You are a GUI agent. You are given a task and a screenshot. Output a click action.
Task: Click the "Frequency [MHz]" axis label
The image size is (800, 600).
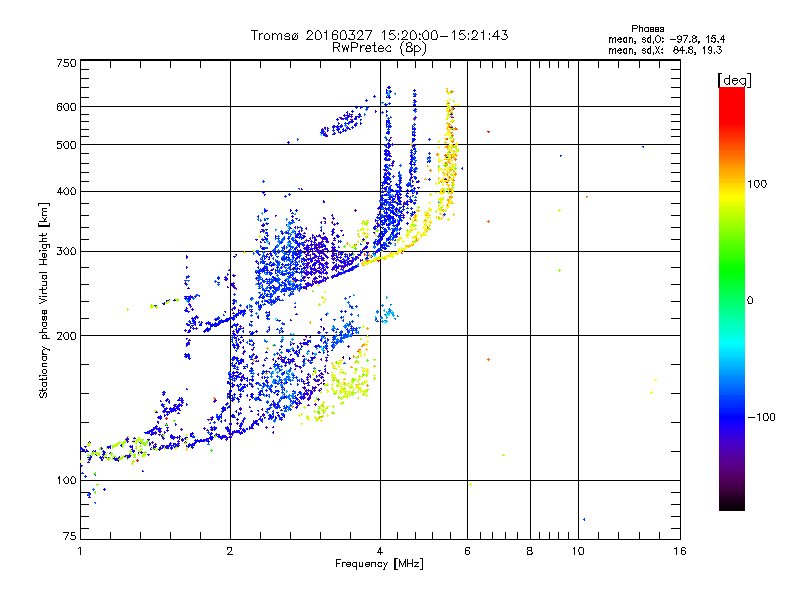coord(379,564)
